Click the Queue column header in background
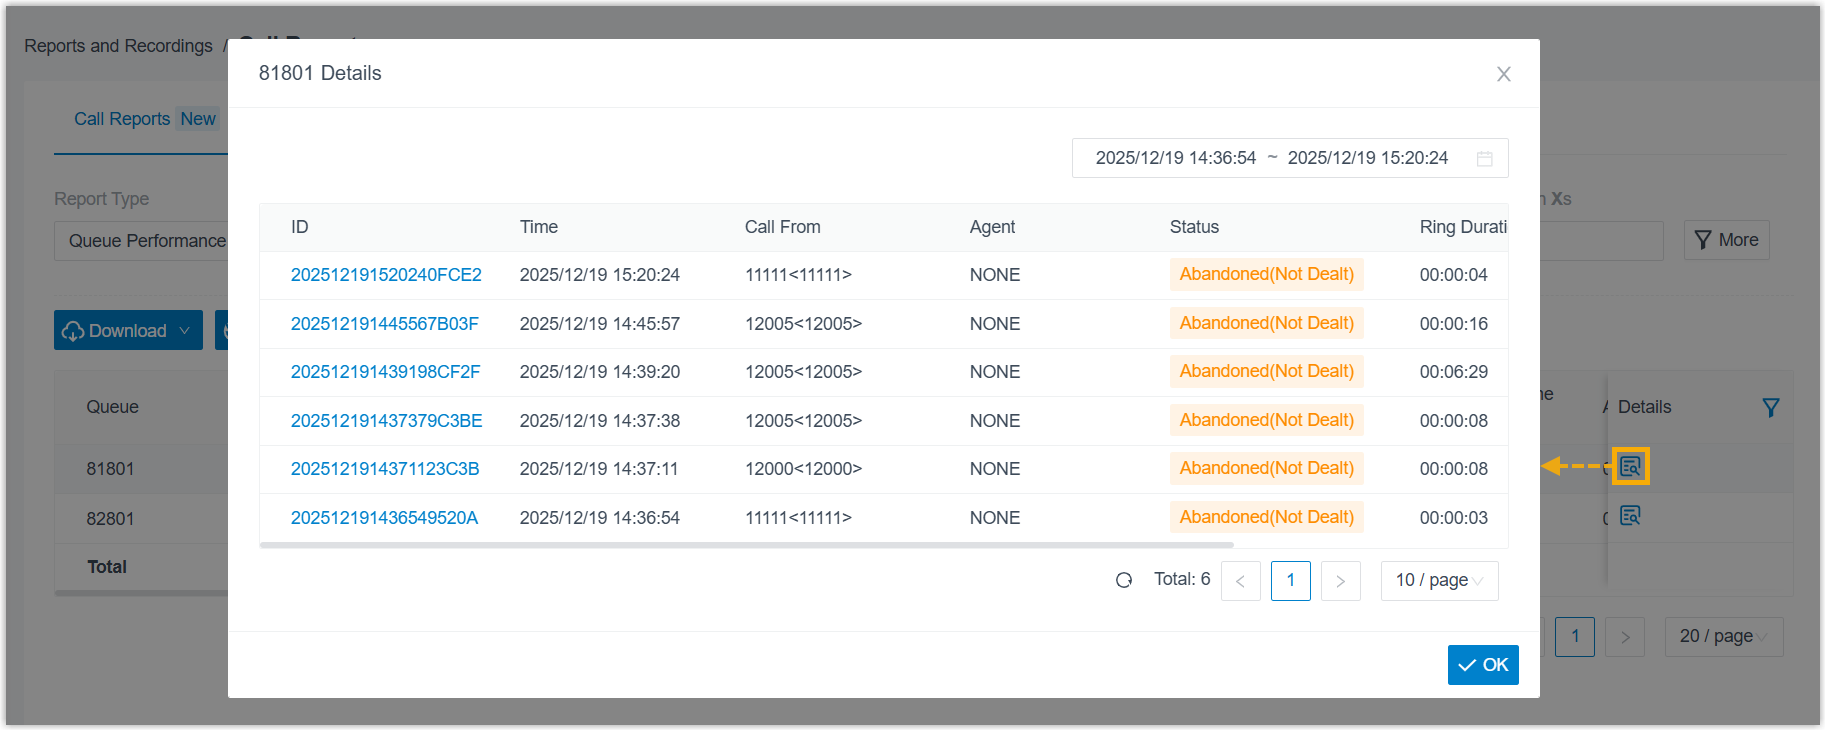The width and height of the screenshot is (1826, 731). 112,407
